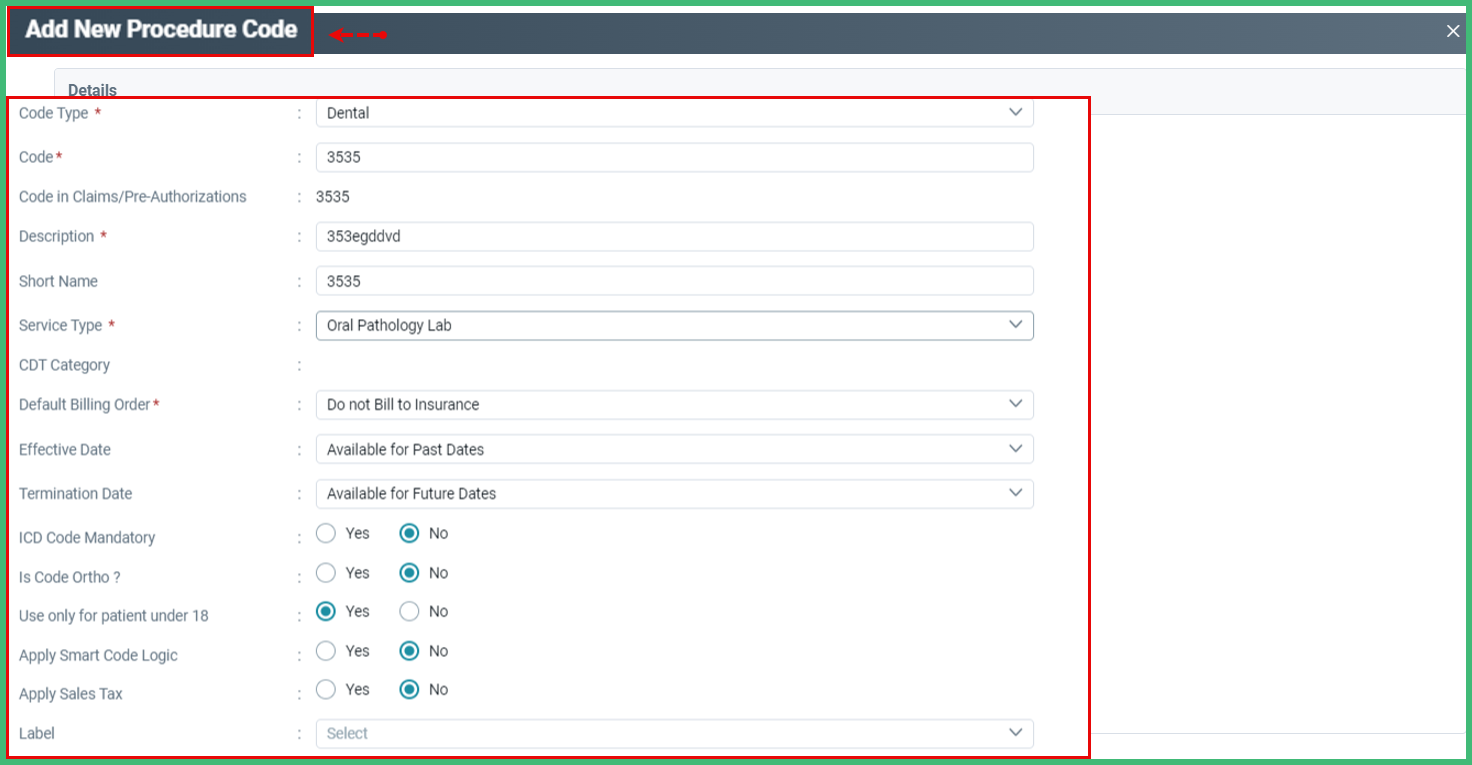Click inside the Short Name field
The width and height of the screenshot is (1472, 765).
pyautogui.click(x=674, y=281)
